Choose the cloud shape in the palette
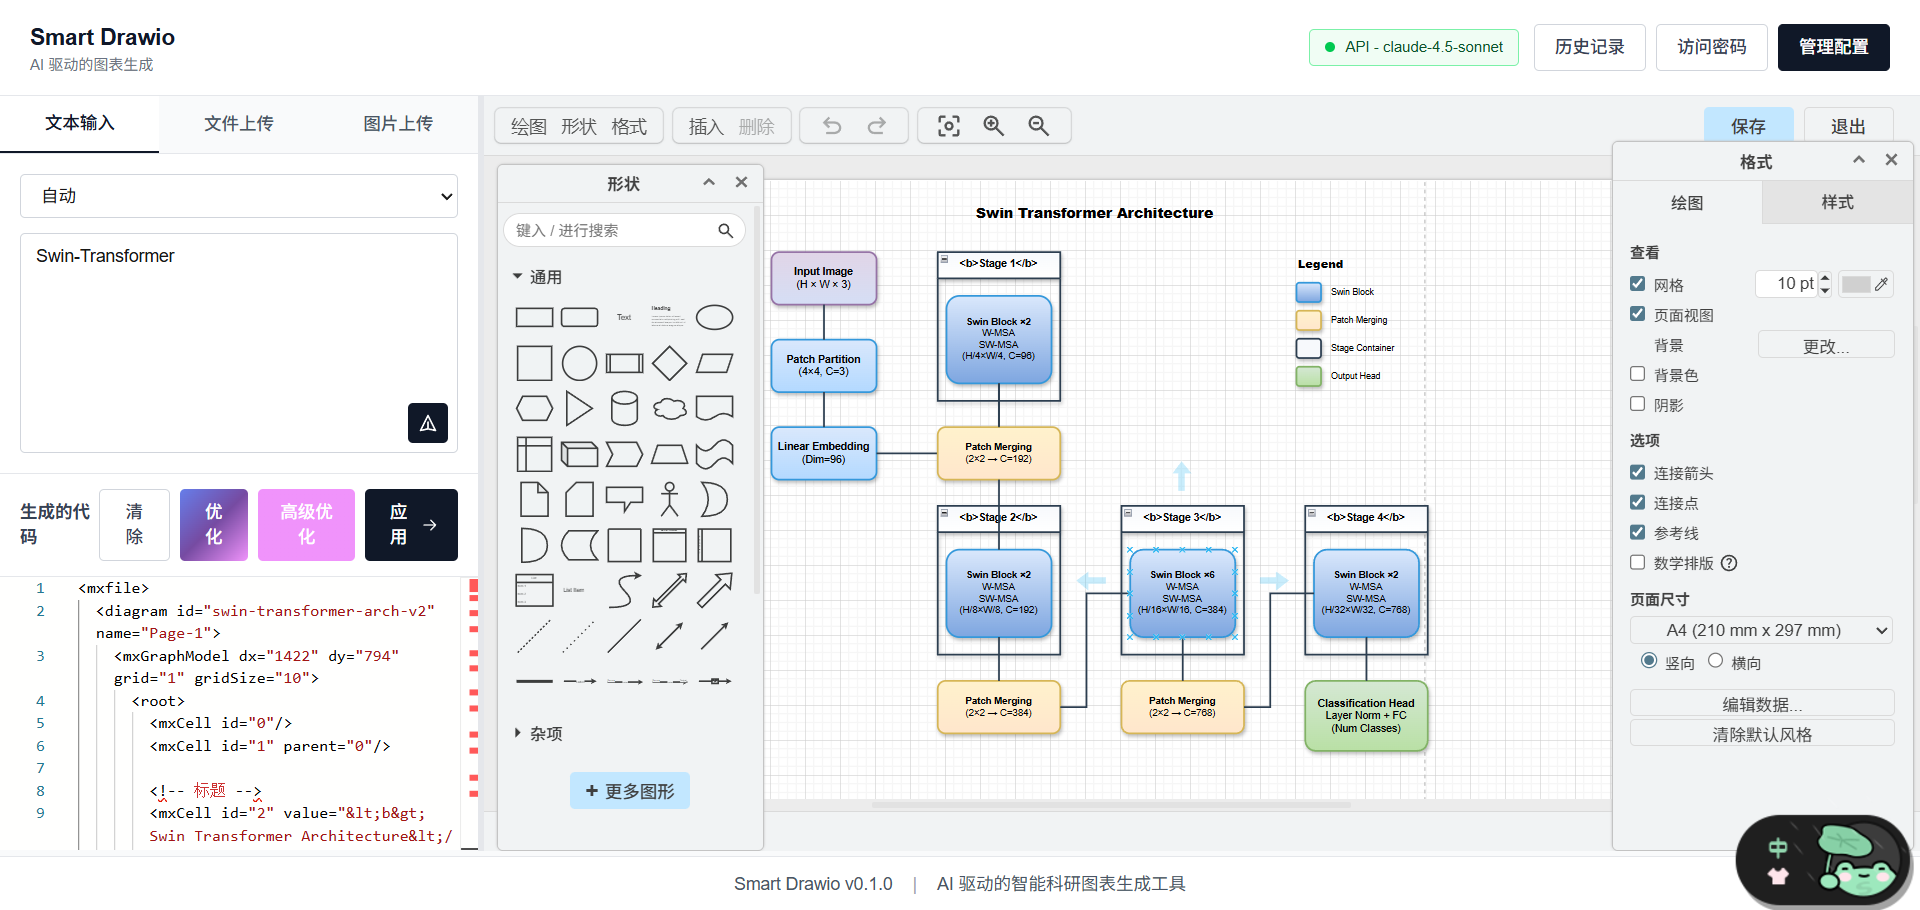Screen dimensions: 1920x910 coord(669,408)
